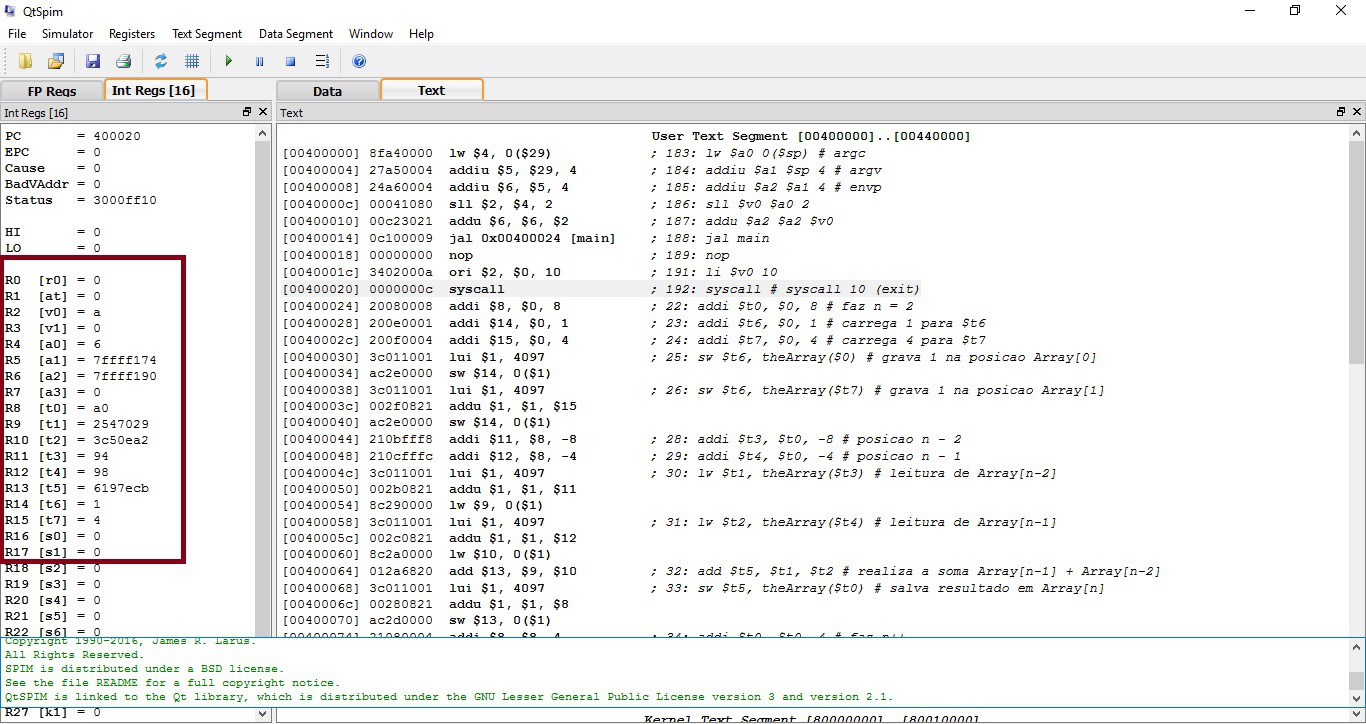Click the HI = 0 register line

53,232
